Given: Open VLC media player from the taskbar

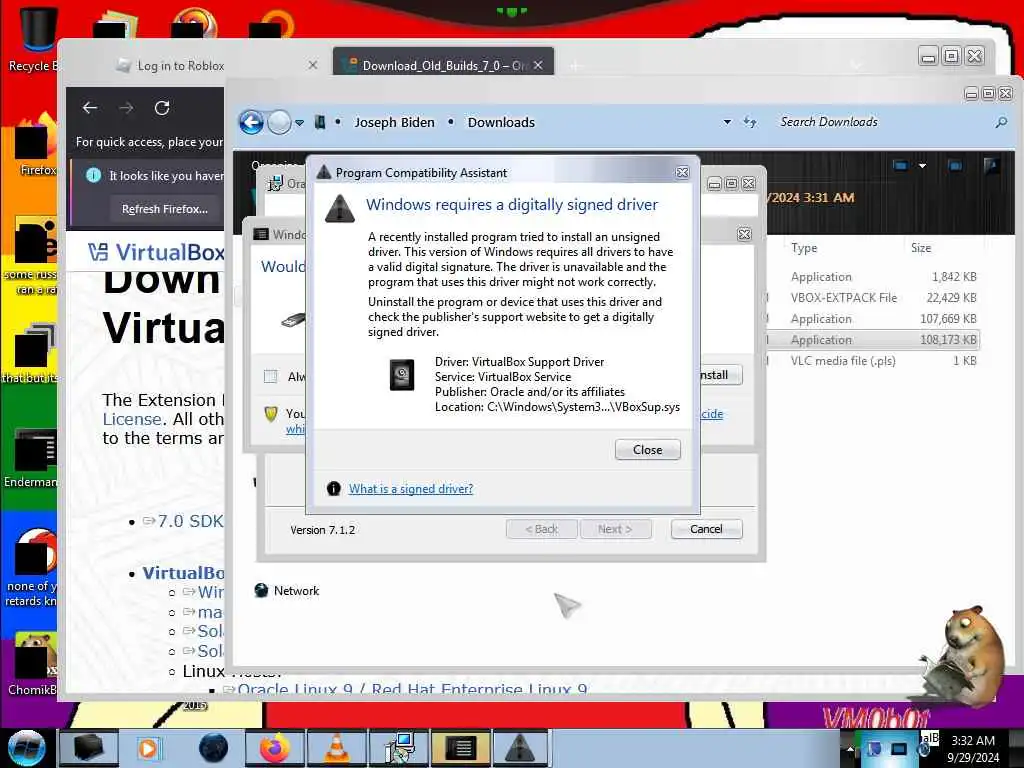Looking at the screenshot, I should [x=337, y=748].
